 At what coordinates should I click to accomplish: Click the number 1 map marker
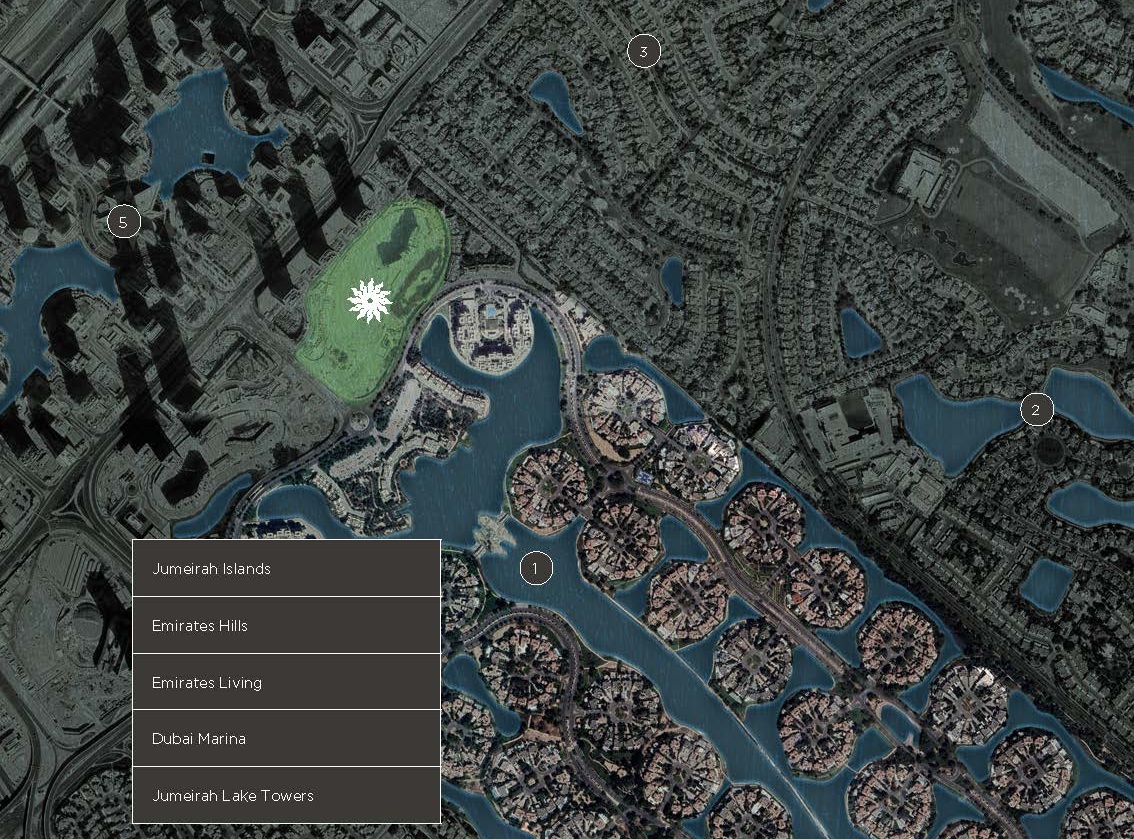coord(535,569)
